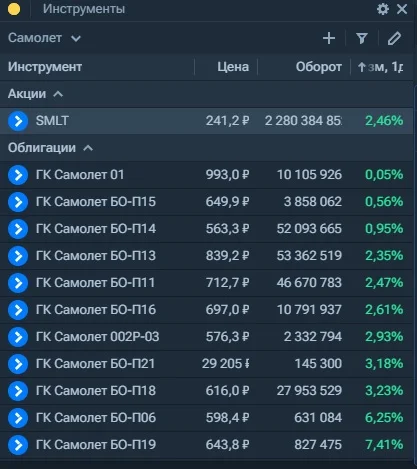Click turnover value 10 105 926
Screen dimensions: 417x469
click(310, 175)
